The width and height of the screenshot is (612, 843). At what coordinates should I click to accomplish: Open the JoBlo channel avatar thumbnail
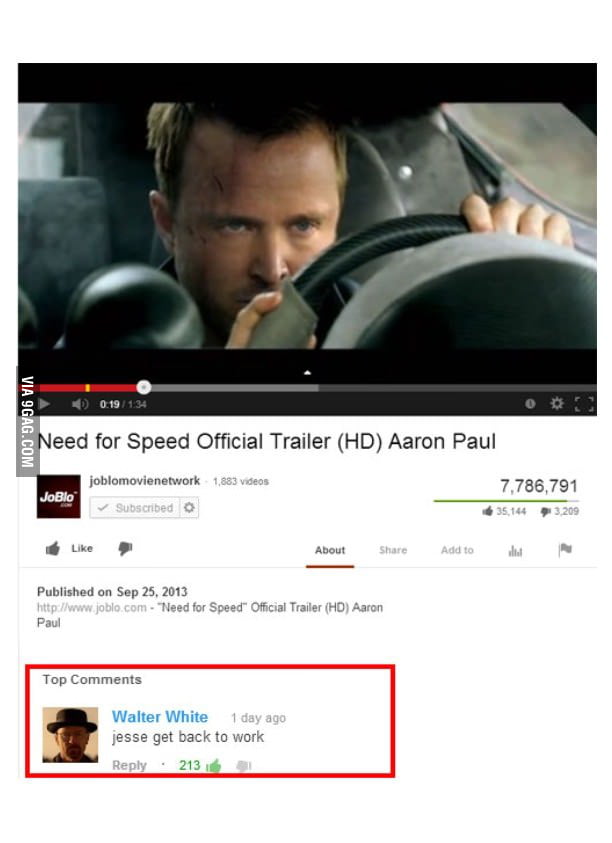coord(59,496)
